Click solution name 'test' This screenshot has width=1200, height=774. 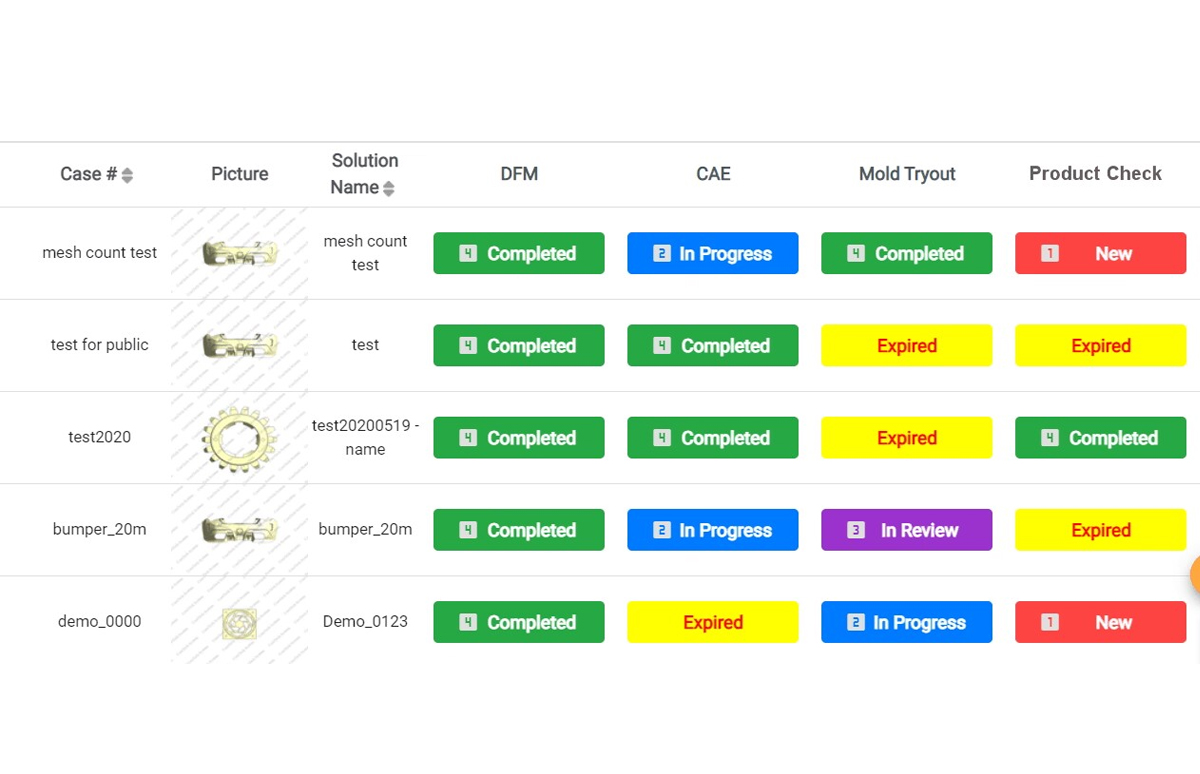click(x=365, y=345)
